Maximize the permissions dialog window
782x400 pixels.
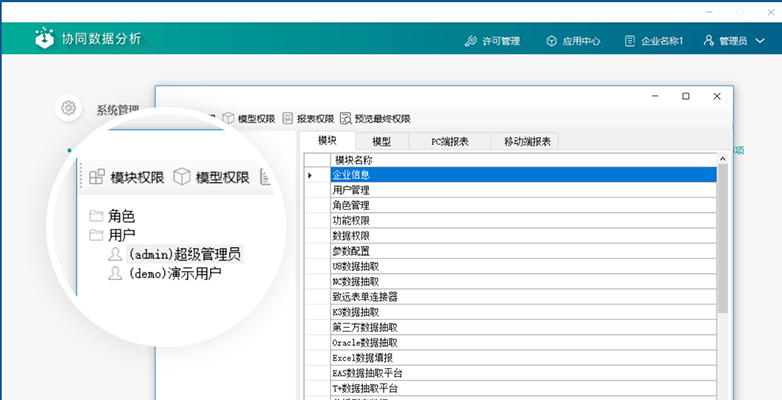(685, 97)
